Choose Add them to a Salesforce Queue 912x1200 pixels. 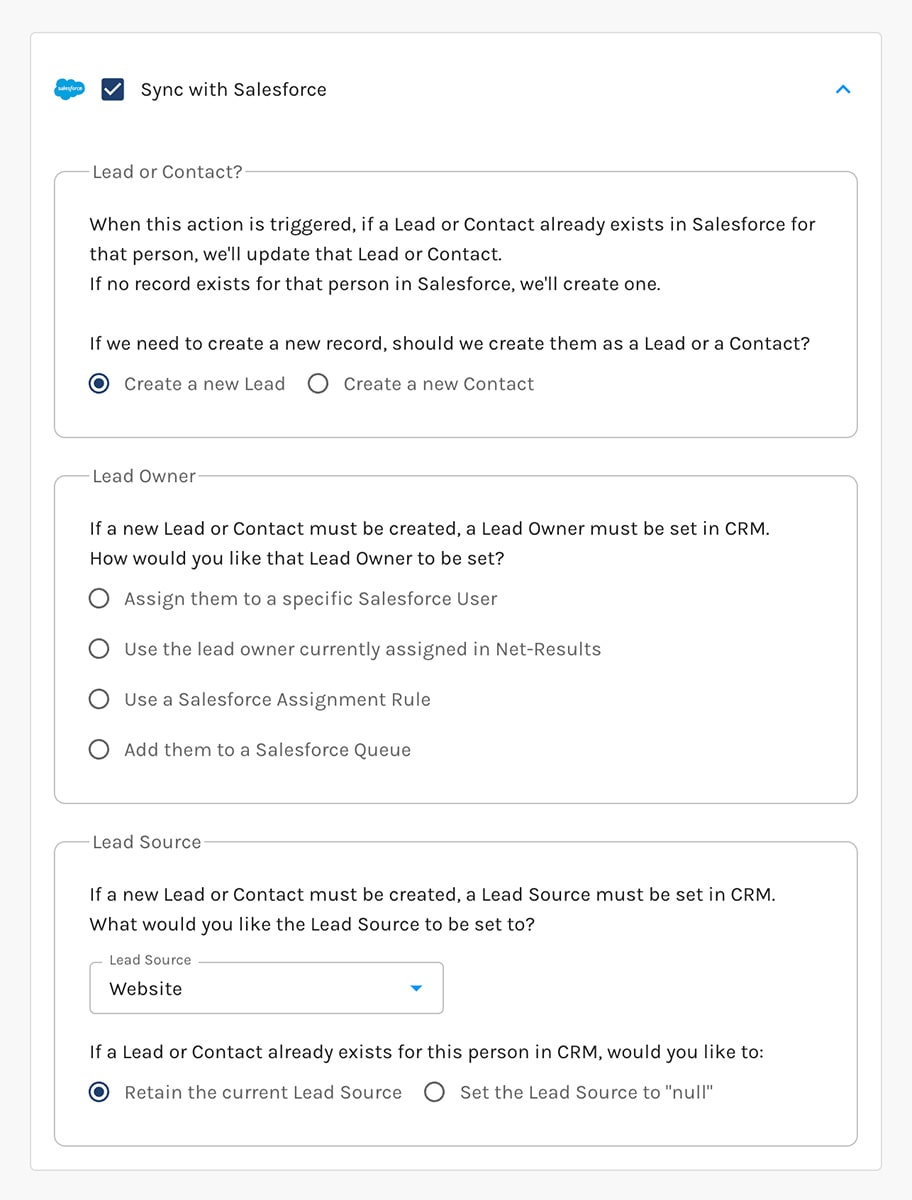[x=99, y=750]
